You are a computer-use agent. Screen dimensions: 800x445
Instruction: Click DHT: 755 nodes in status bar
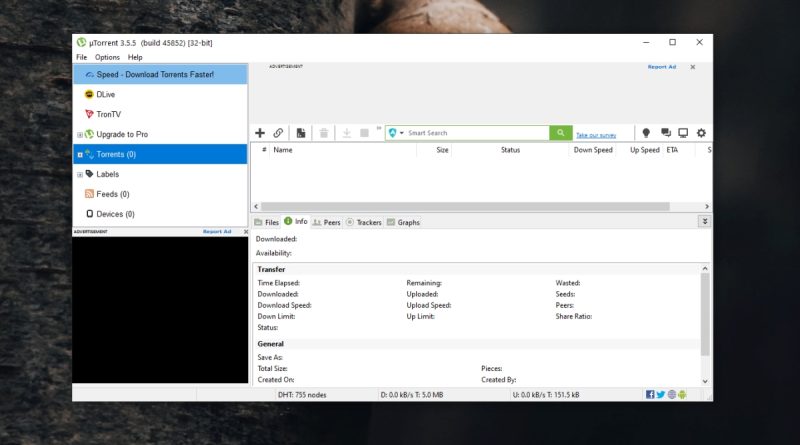[302, 394]
